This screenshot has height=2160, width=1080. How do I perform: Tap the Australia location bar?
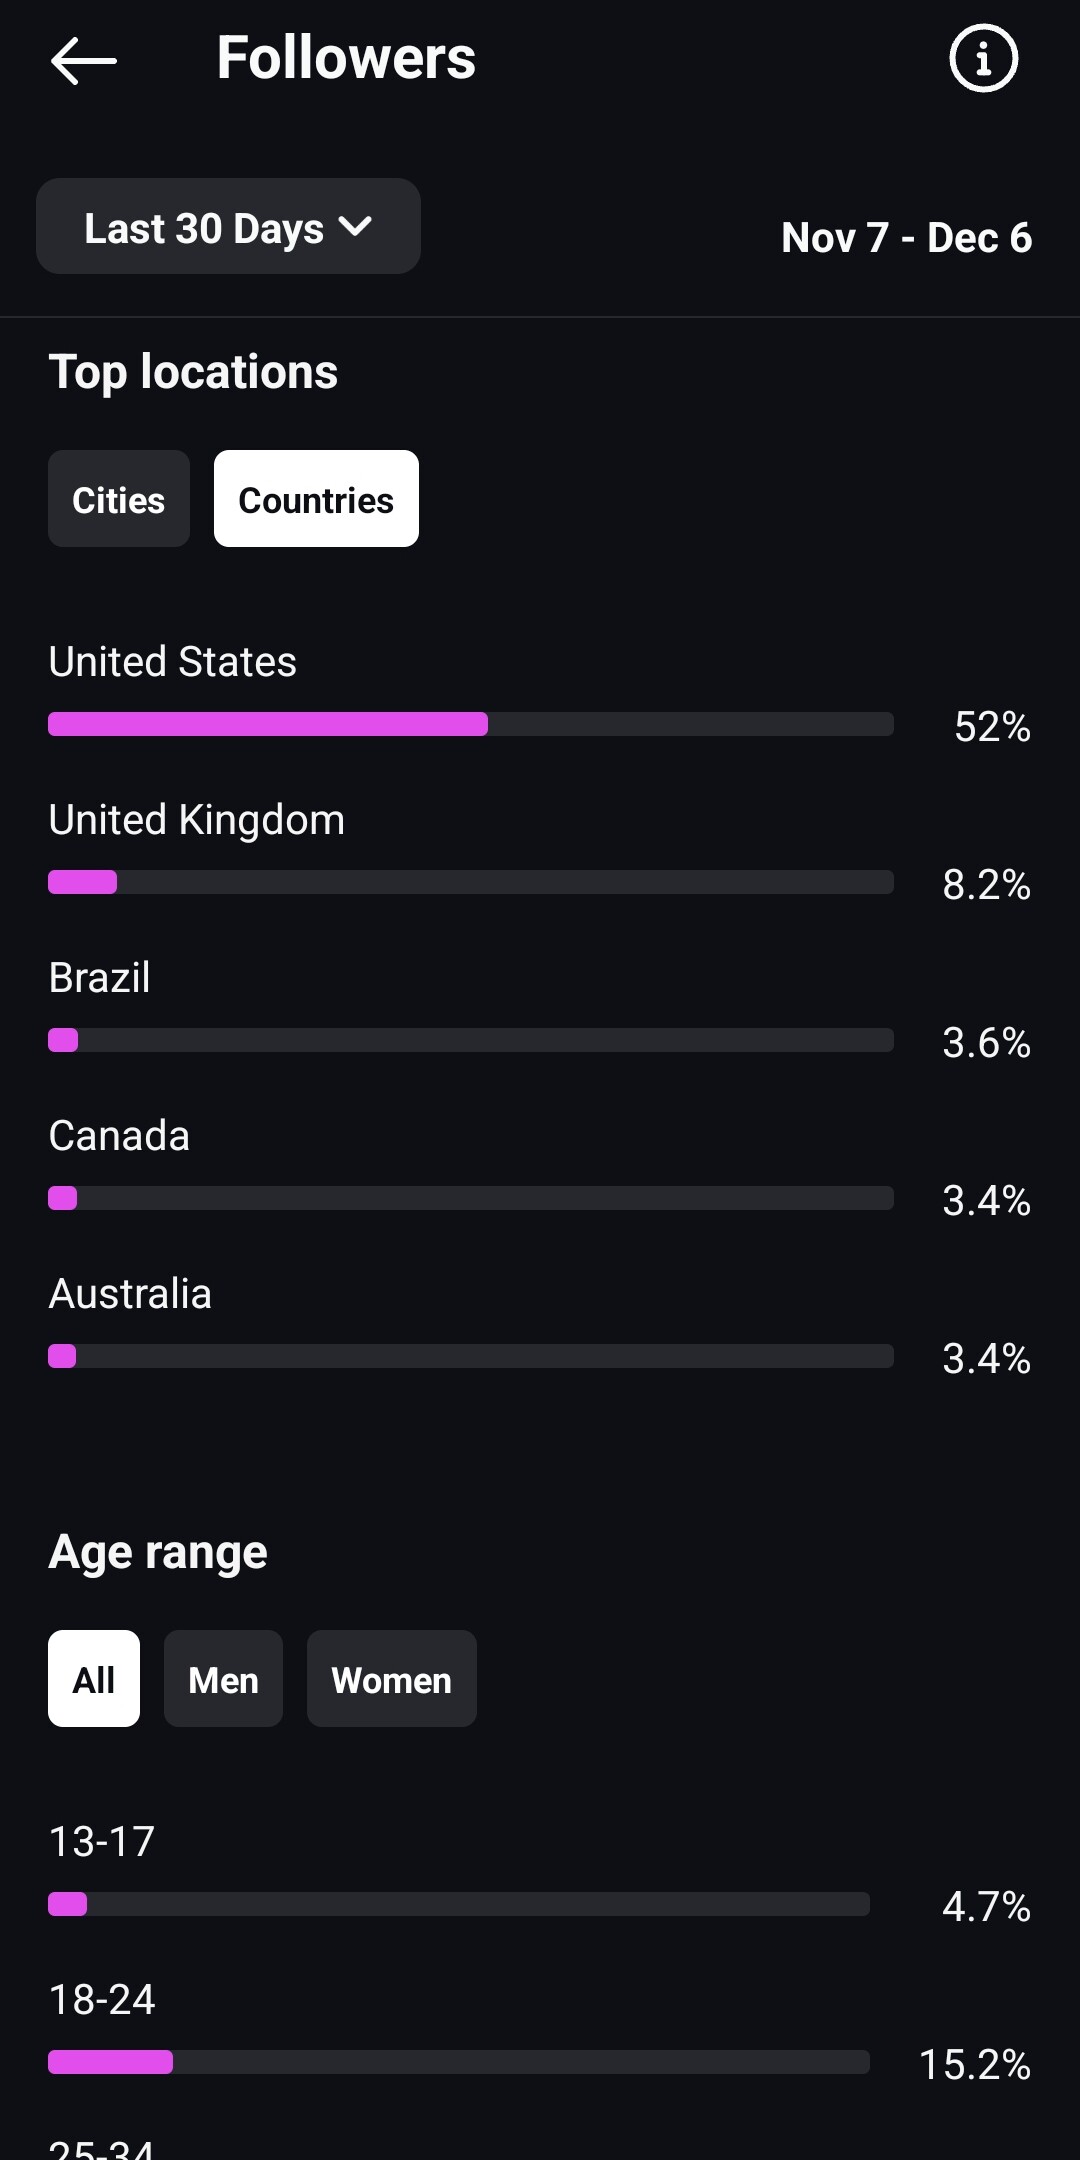point(470,1356)
